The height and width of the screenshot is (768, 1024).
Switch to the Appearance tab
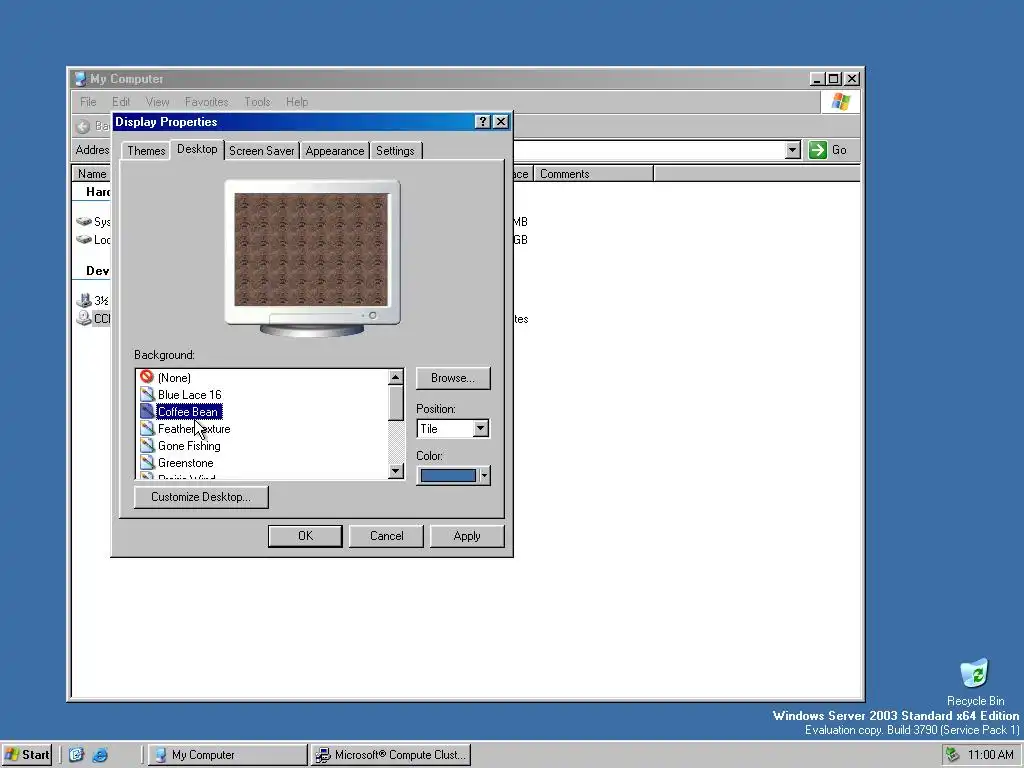pyautogui.click(x=334, y=151)
